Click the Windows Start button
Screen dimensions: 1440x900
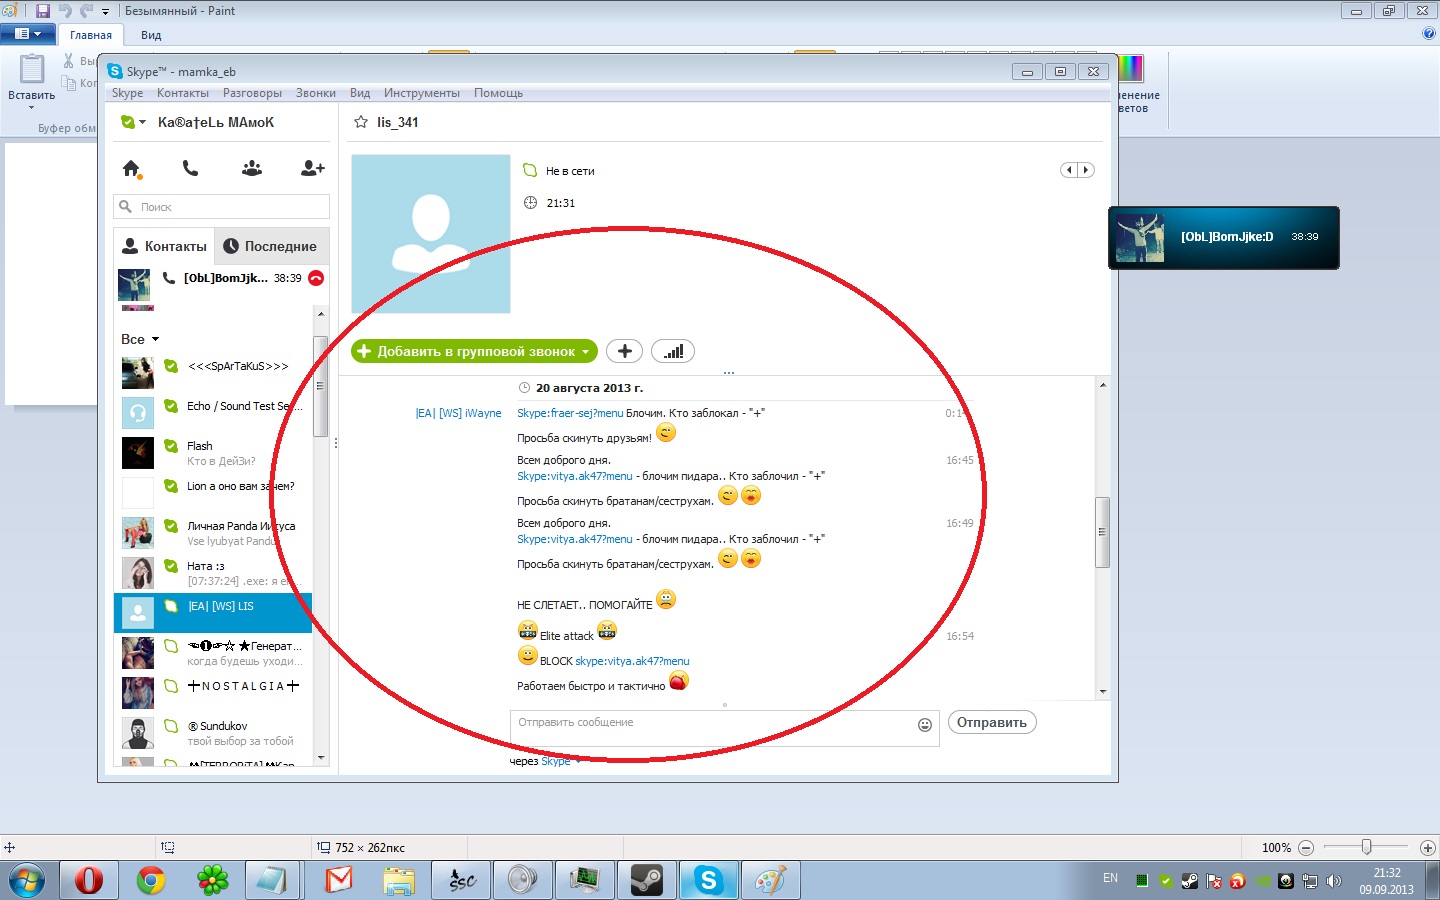click(x=27, y=880)
